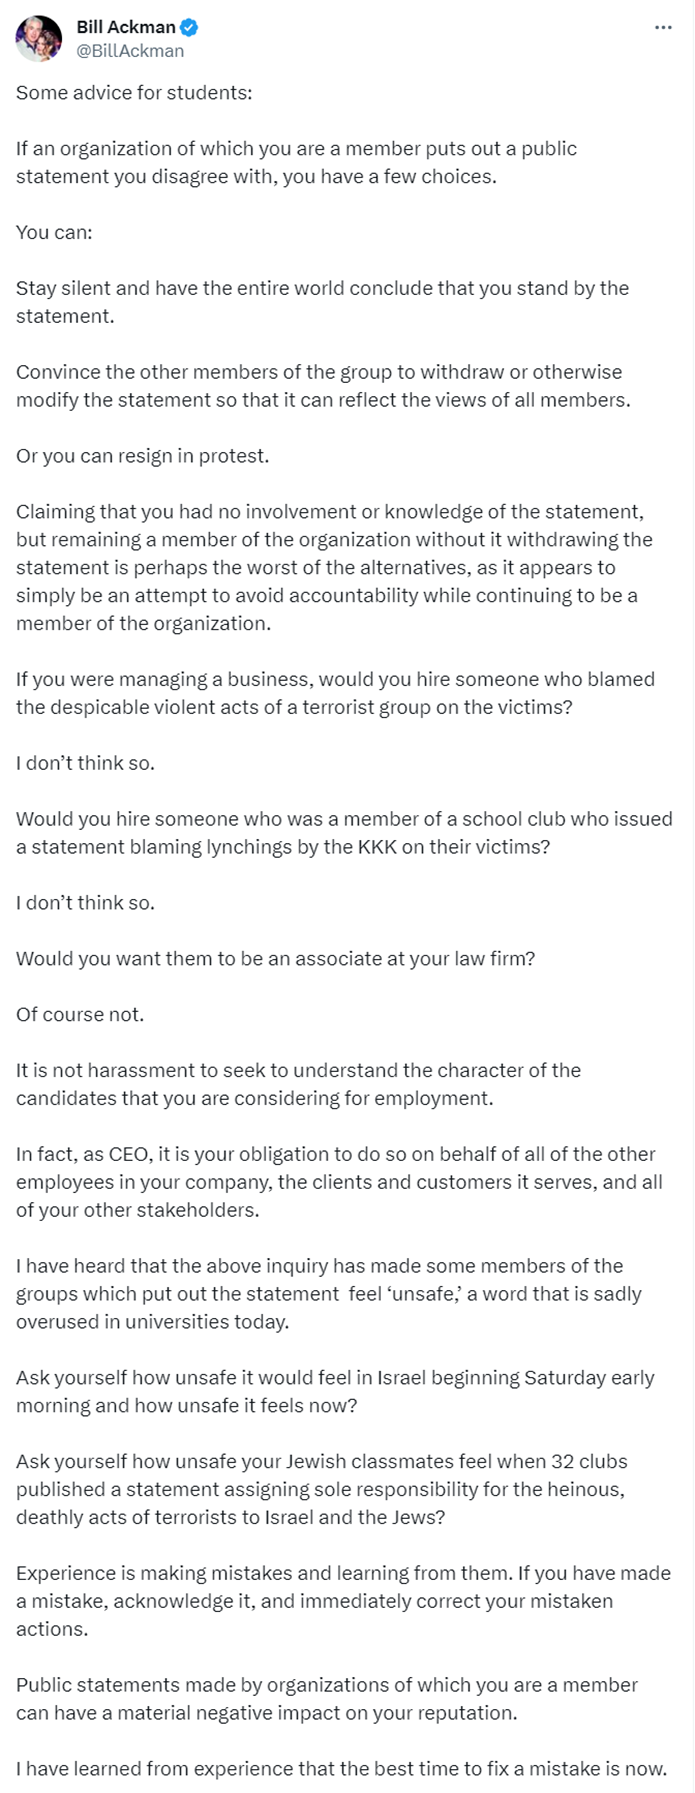Click the Bill Ackman display name
This screenshot has width=695, height=1793.
(x=125, y=28)
